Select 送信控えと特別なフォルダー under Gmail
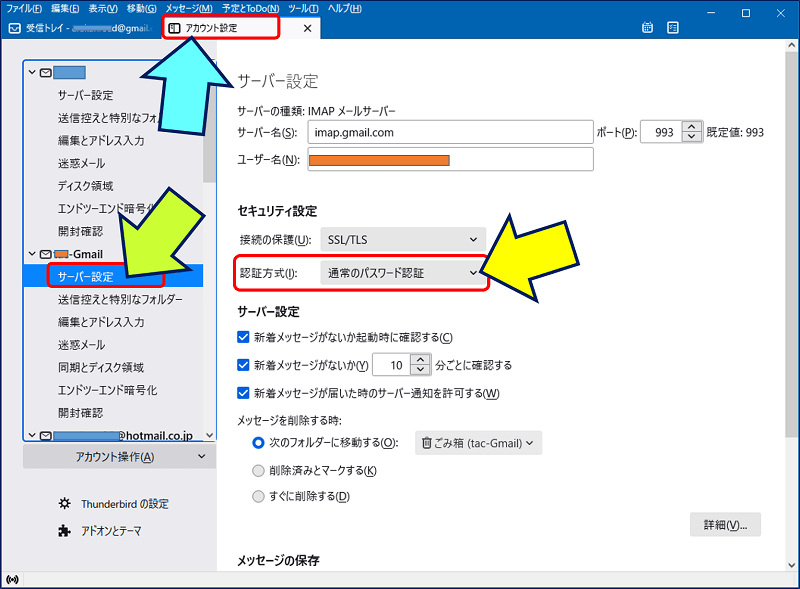The width and height of the screenshot is (800, 589). pyautogui.click(x=120, y=299)
